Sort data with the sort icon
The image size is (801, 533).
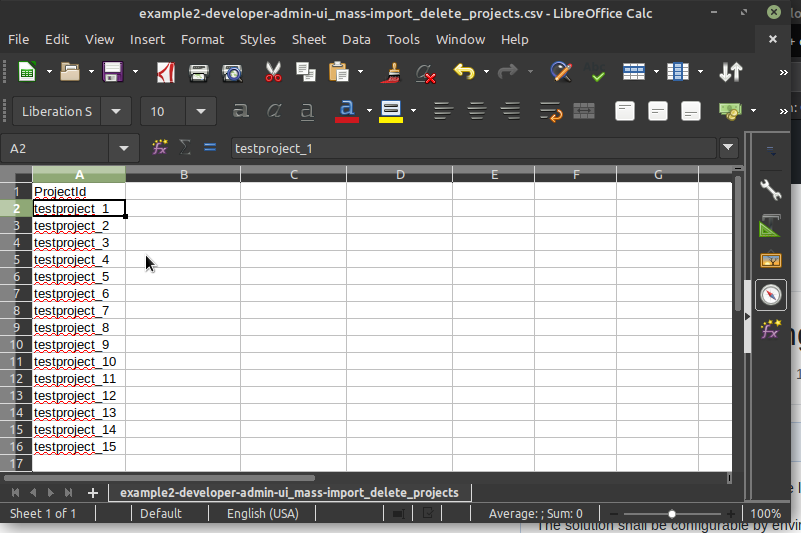731,72
